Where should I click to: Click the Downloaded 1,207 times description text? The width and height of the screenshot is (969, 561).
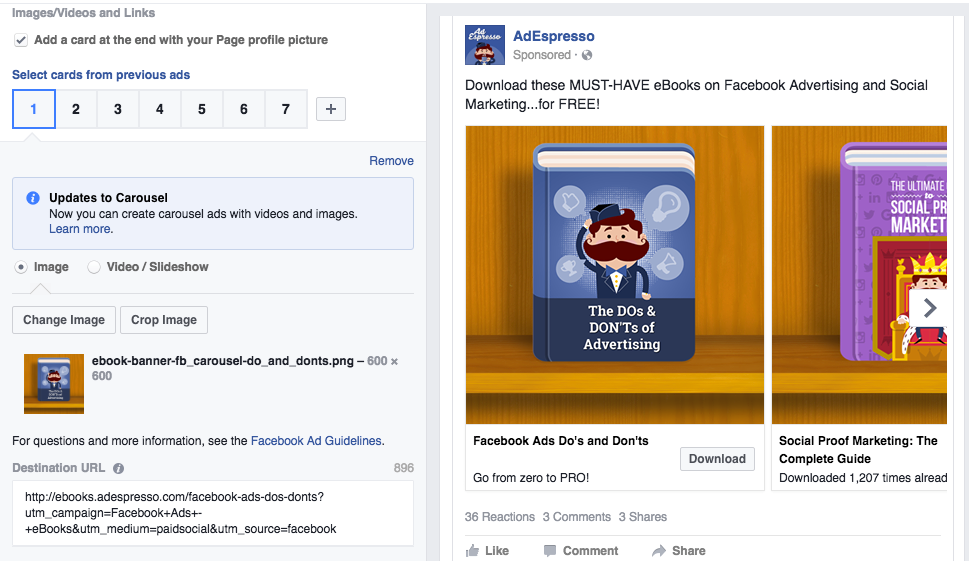(x=863, y=478)
